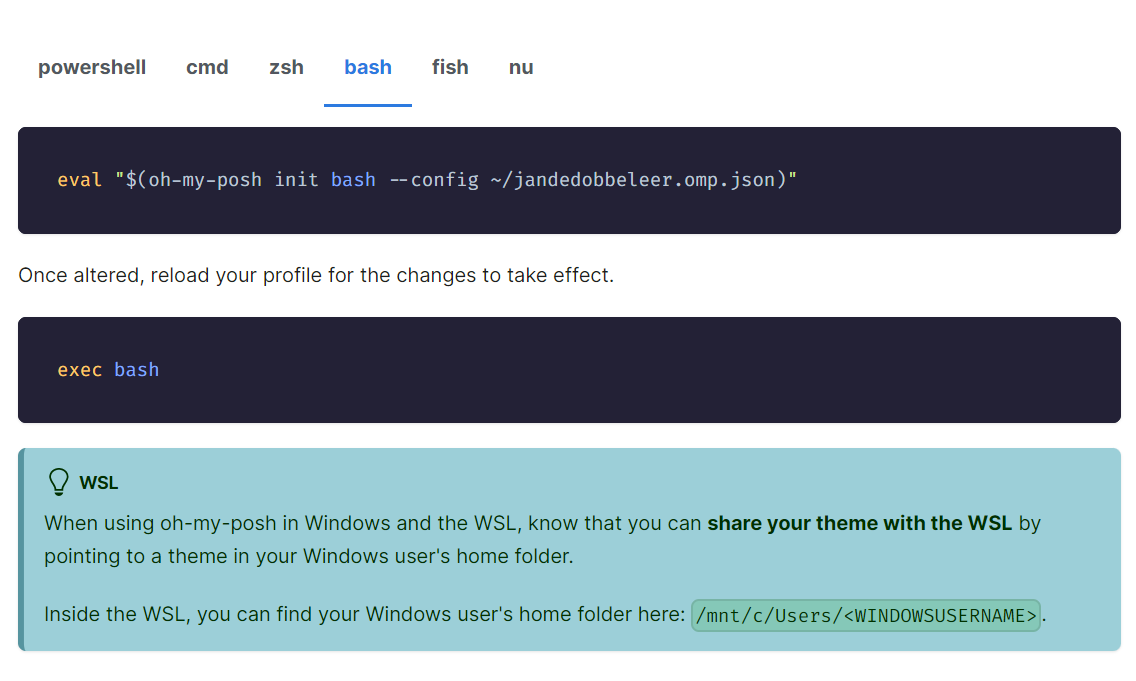Click the eval keyword in the code block
1136x681 pixels.
click(79, 180)
